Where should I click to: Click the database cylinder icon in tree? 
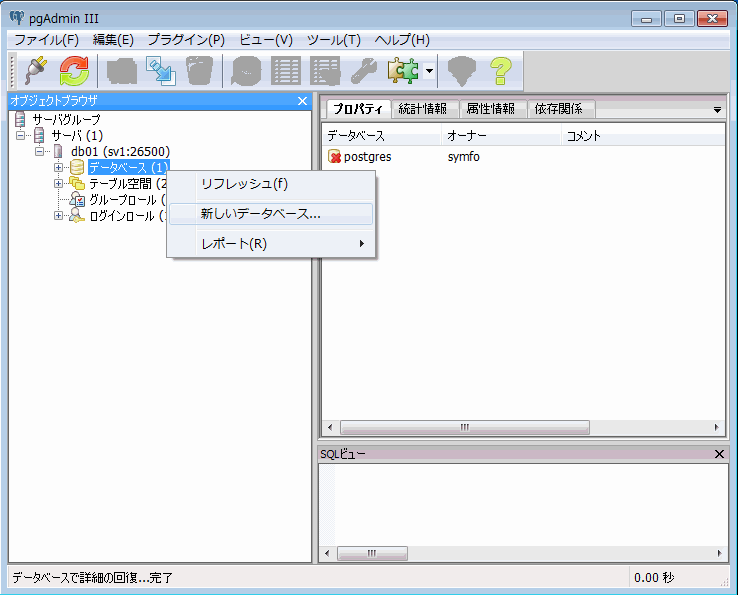click(77, 168)
